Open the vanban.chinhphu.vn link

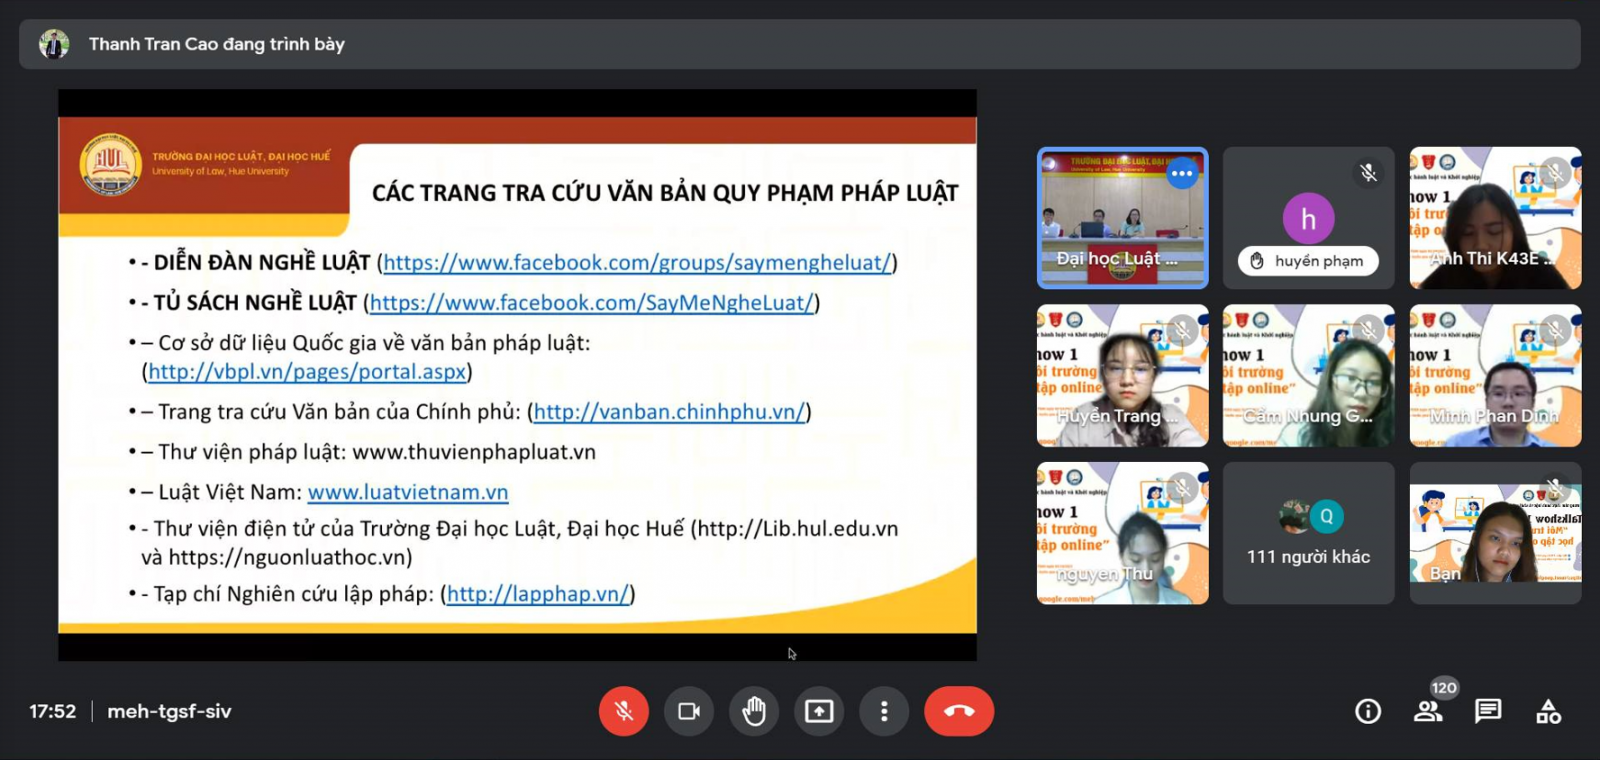point(669,412)
